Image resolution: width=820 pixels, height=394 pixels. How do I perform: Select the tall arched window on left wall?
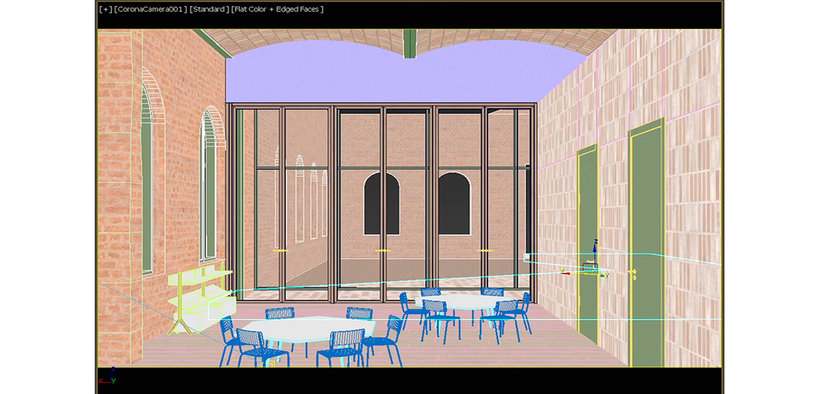(147, 179)
